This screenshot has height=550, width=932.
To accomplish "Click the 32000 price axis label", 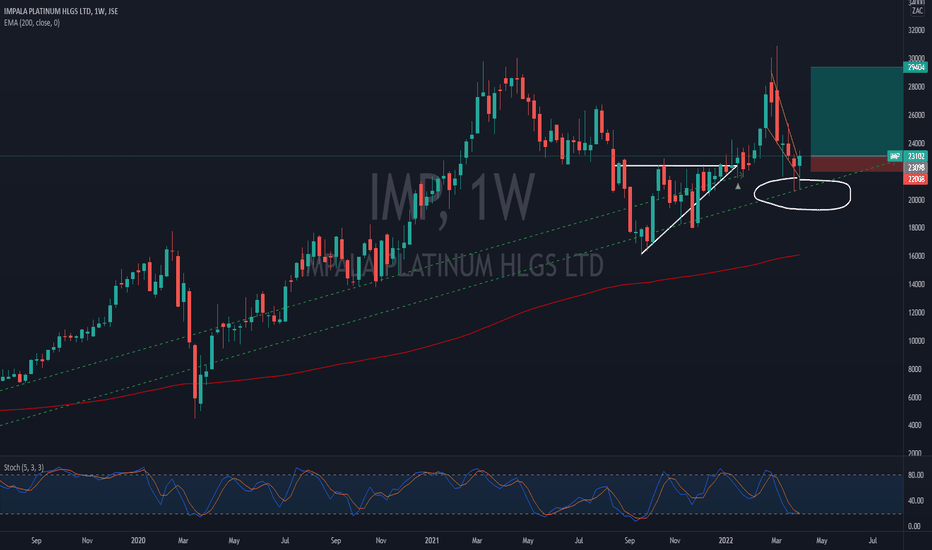I will tap(917, 30).
